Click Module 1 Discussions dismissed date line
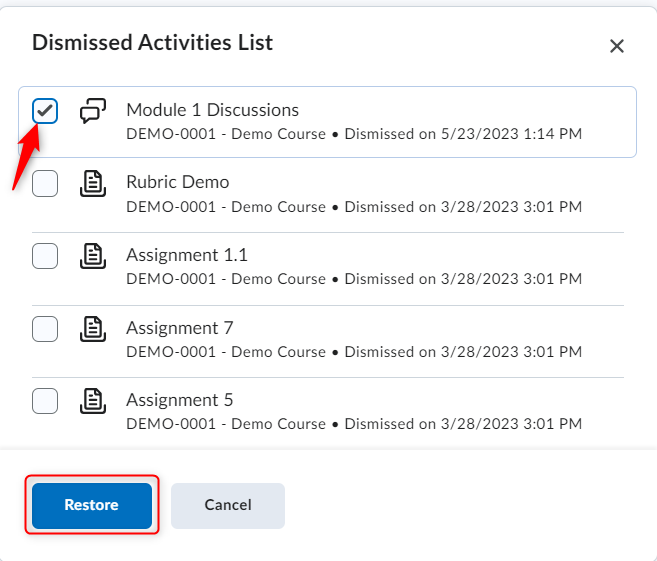Screen dimensions: 657x561 354,134
